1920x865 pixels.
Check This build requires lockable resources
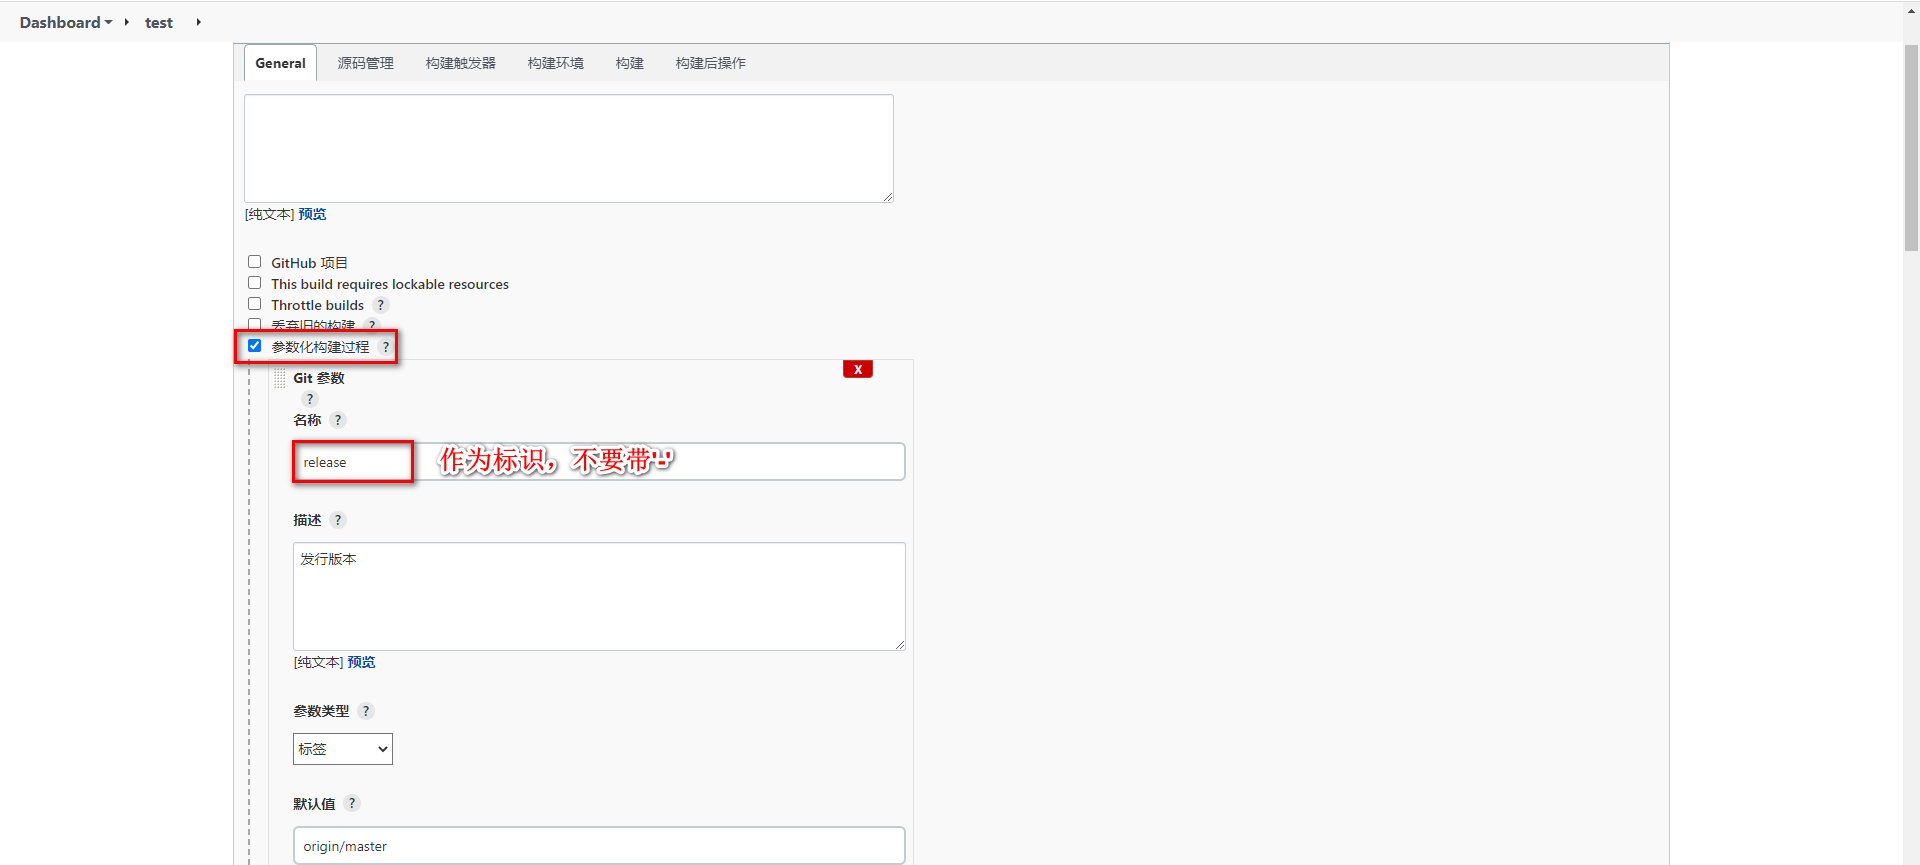click(255, 283)
